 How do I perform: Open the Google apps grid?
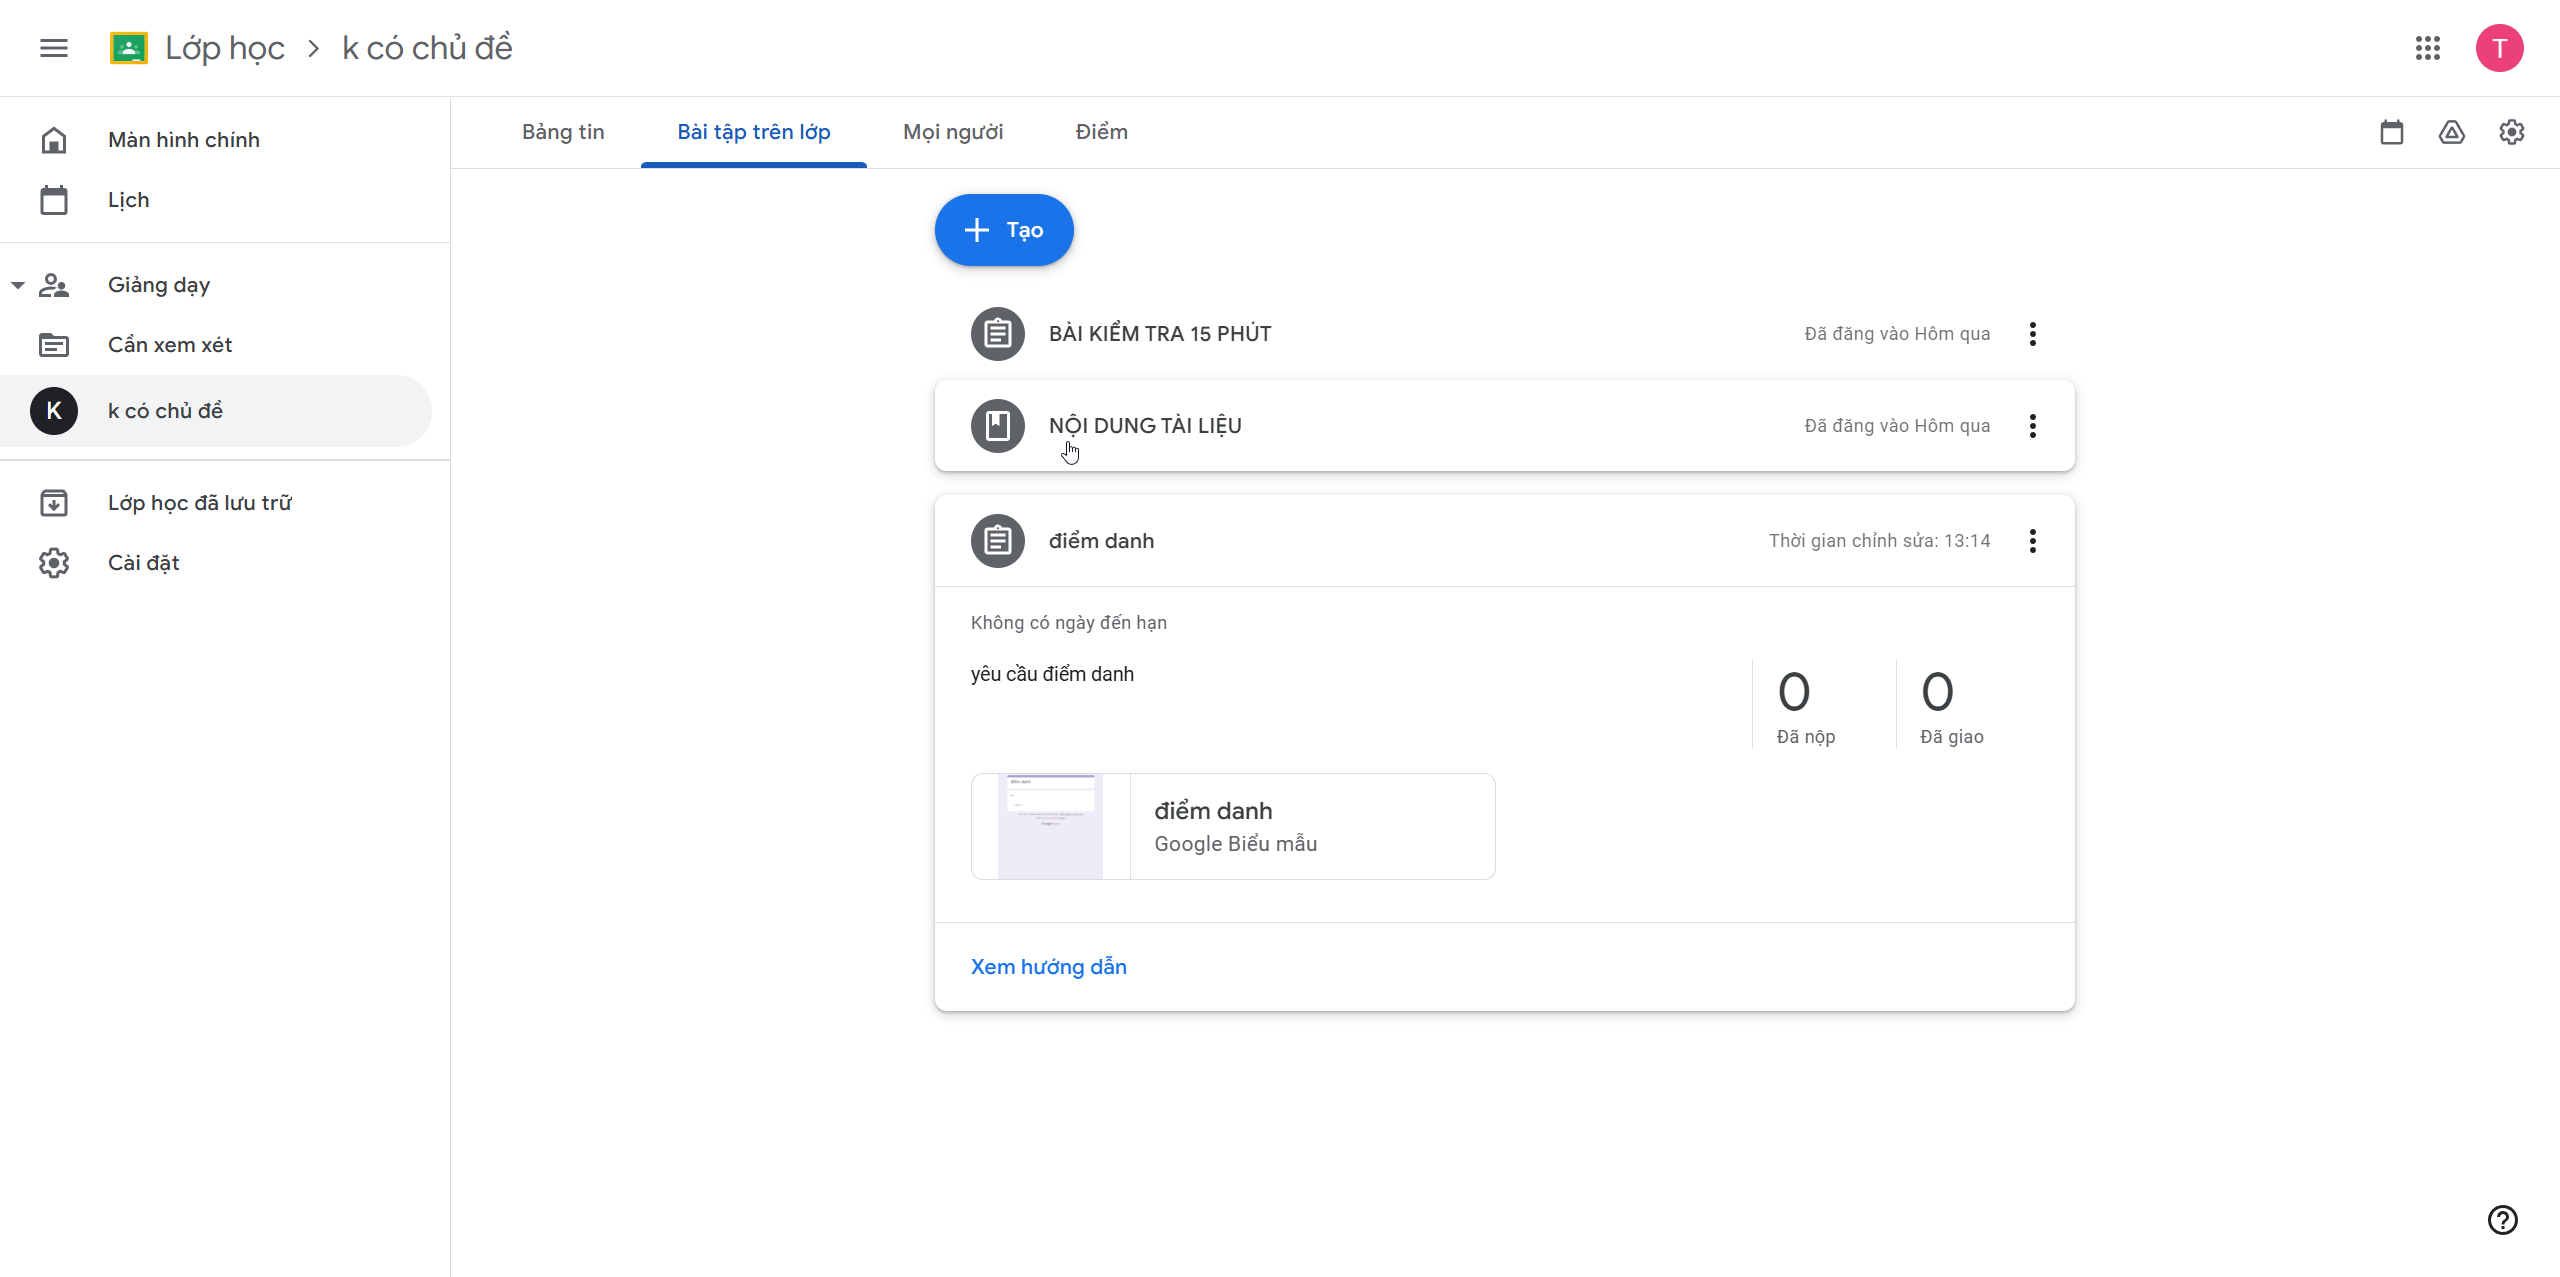(2427, 48)
